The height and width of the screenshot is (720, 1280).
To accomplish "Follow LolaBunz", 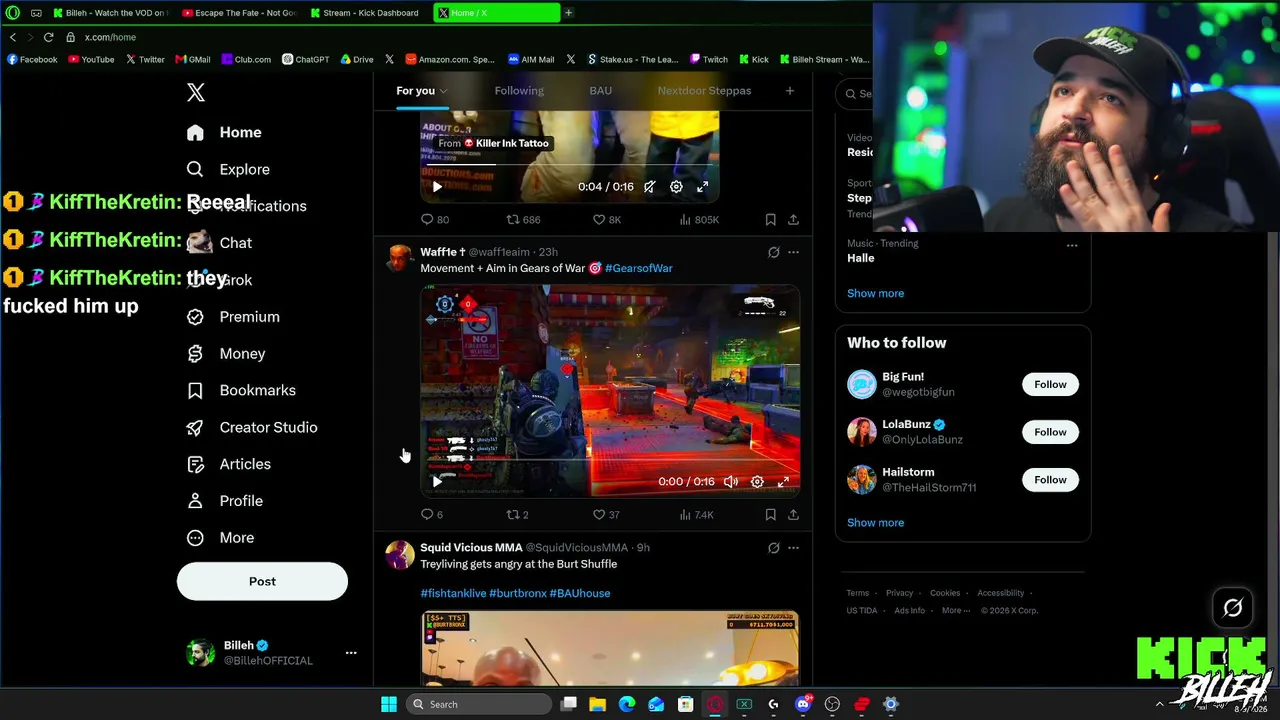I will point(1050,432).
